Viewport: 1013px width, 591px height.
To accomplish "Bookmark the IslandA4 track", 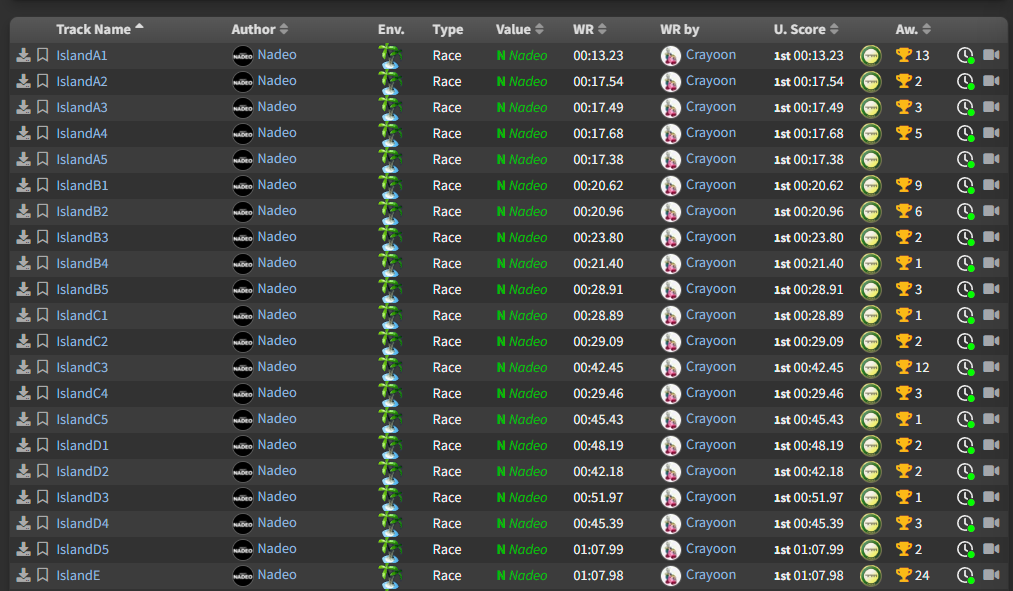I will pyautogui.click(x=43, y=133).
